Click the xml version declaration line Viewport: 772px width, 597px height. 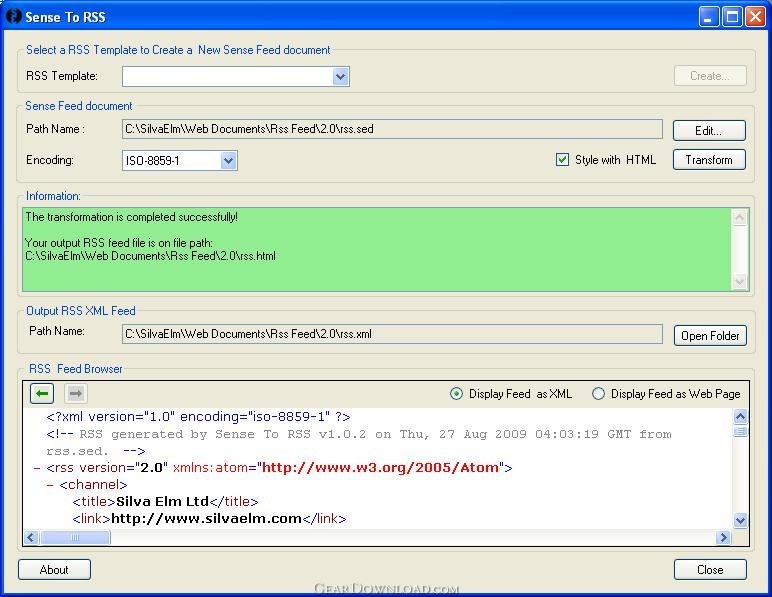pyautogui.click(x=198, y=417)
